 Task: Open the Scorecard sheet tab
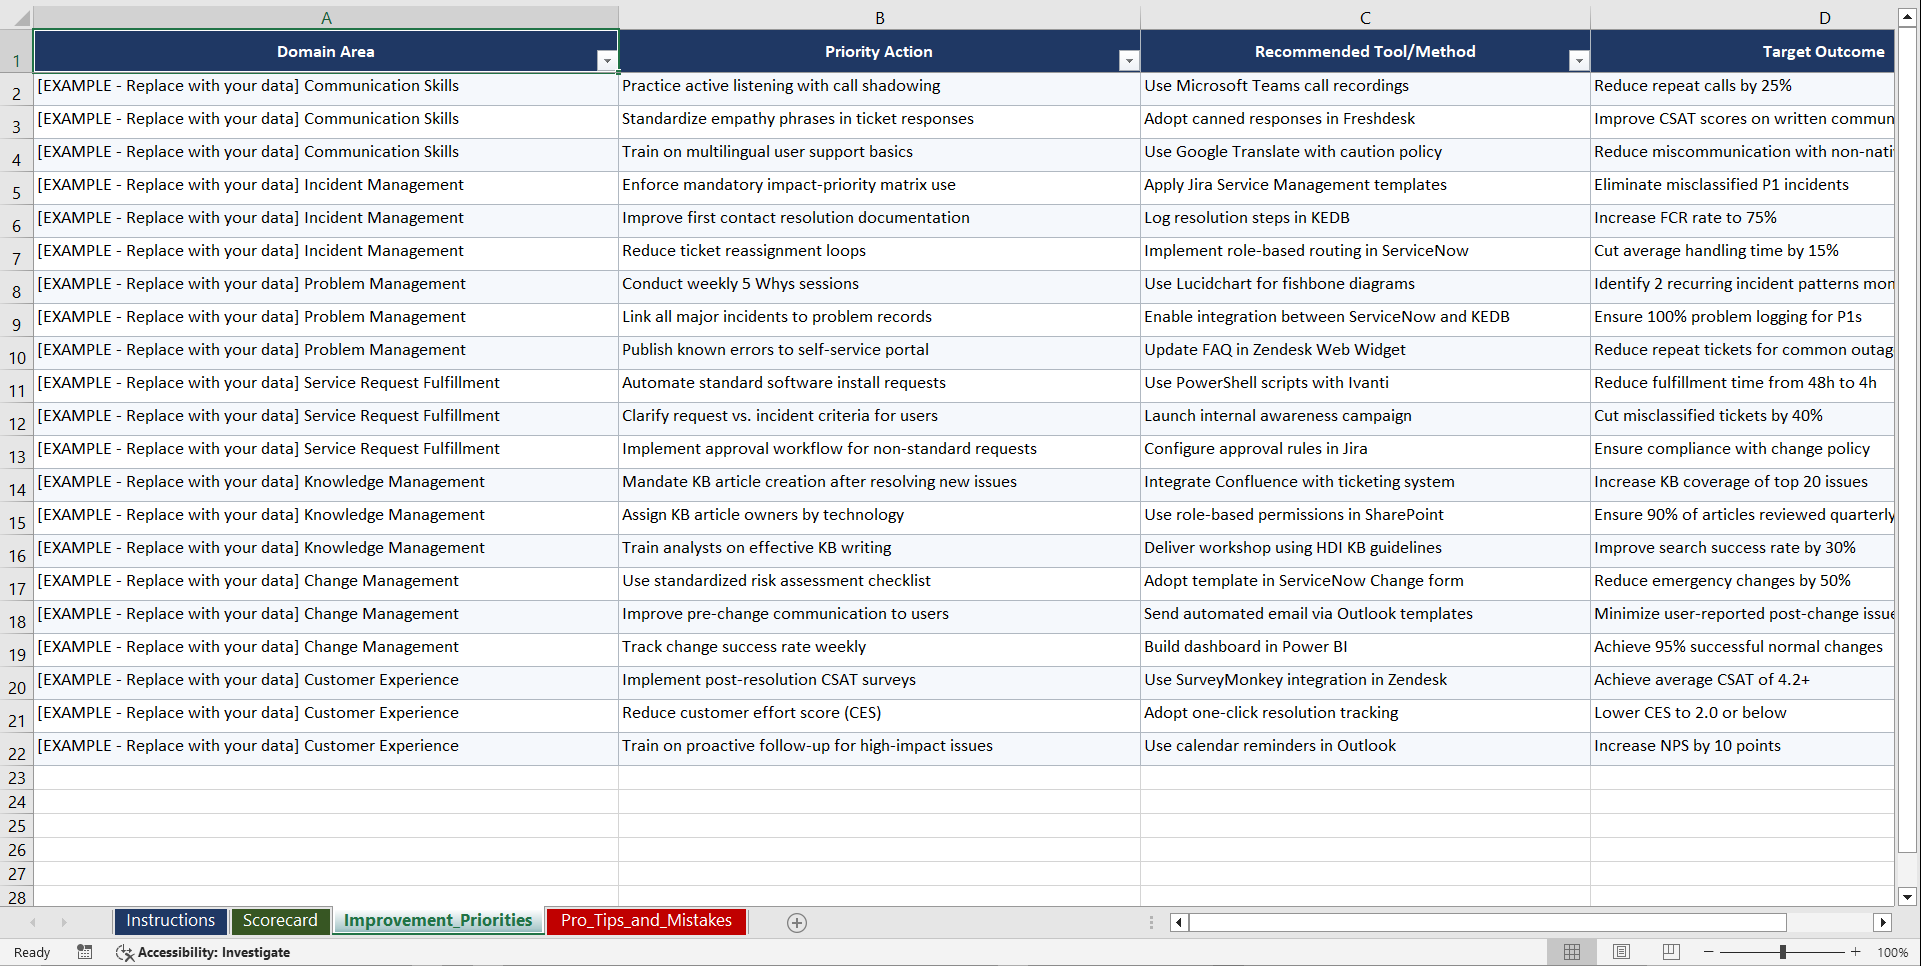[281, 921]
